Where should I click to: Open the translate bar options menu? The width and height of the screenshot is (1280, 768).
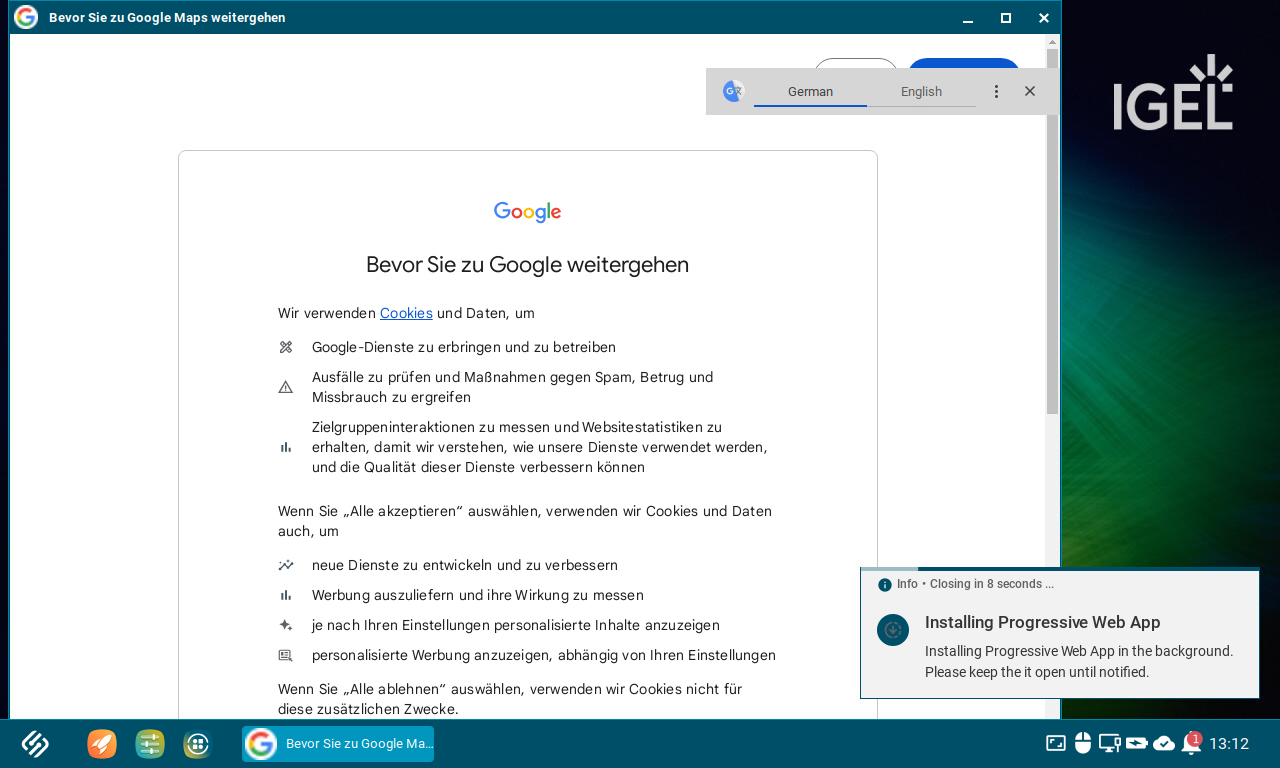point(996,92)
